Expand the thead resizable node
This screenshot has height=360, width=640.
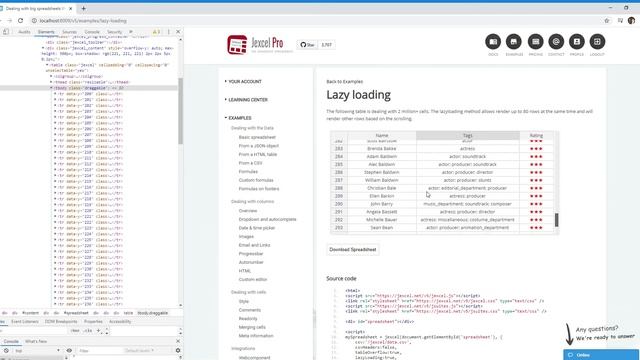pyautogui.click(x=51, y=82)
